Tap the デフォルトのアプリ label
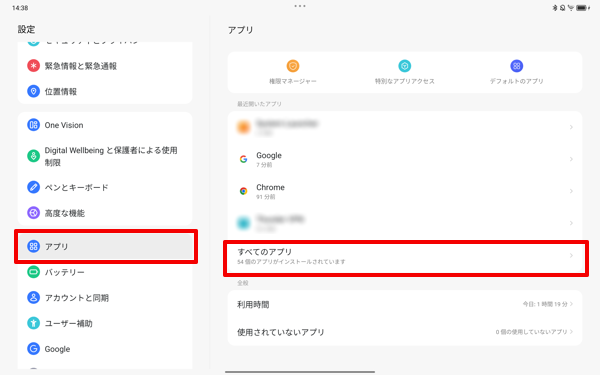Viewport: 600px width, 375px height. 517,81
